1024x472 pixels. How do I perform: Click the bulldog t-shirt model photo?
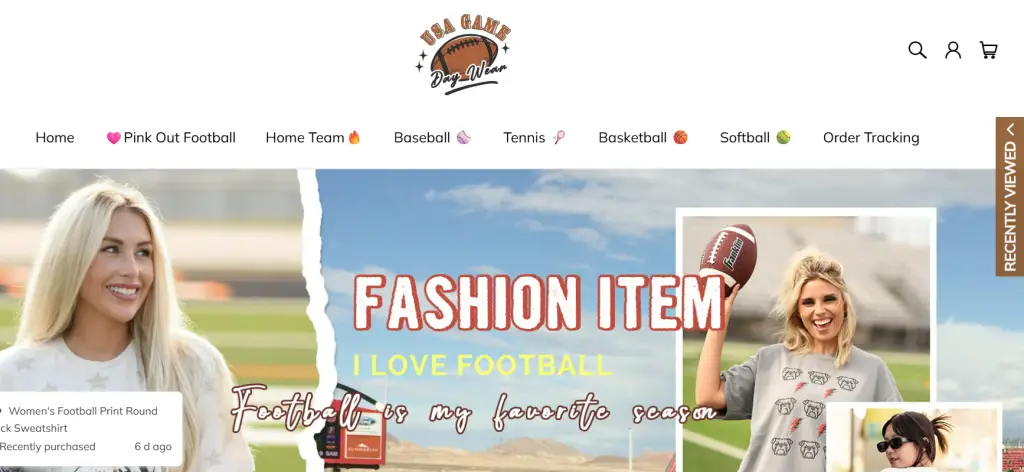click(x=806, y=339)
